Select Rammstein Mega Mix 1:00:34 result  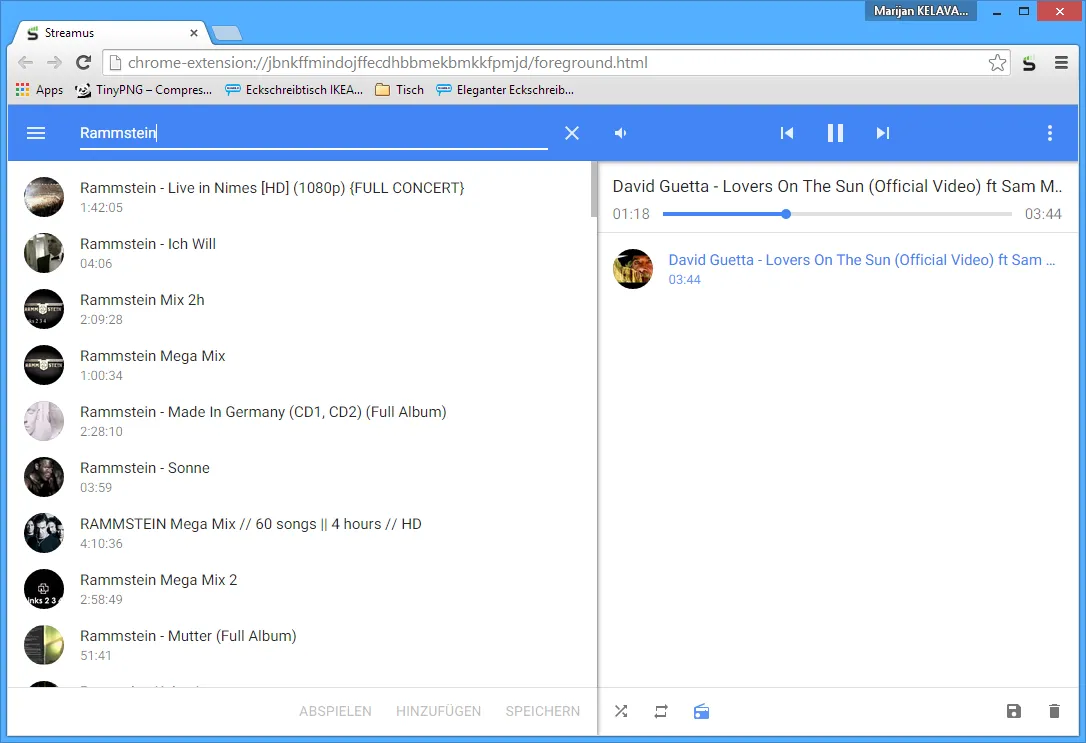pos(299,365)
